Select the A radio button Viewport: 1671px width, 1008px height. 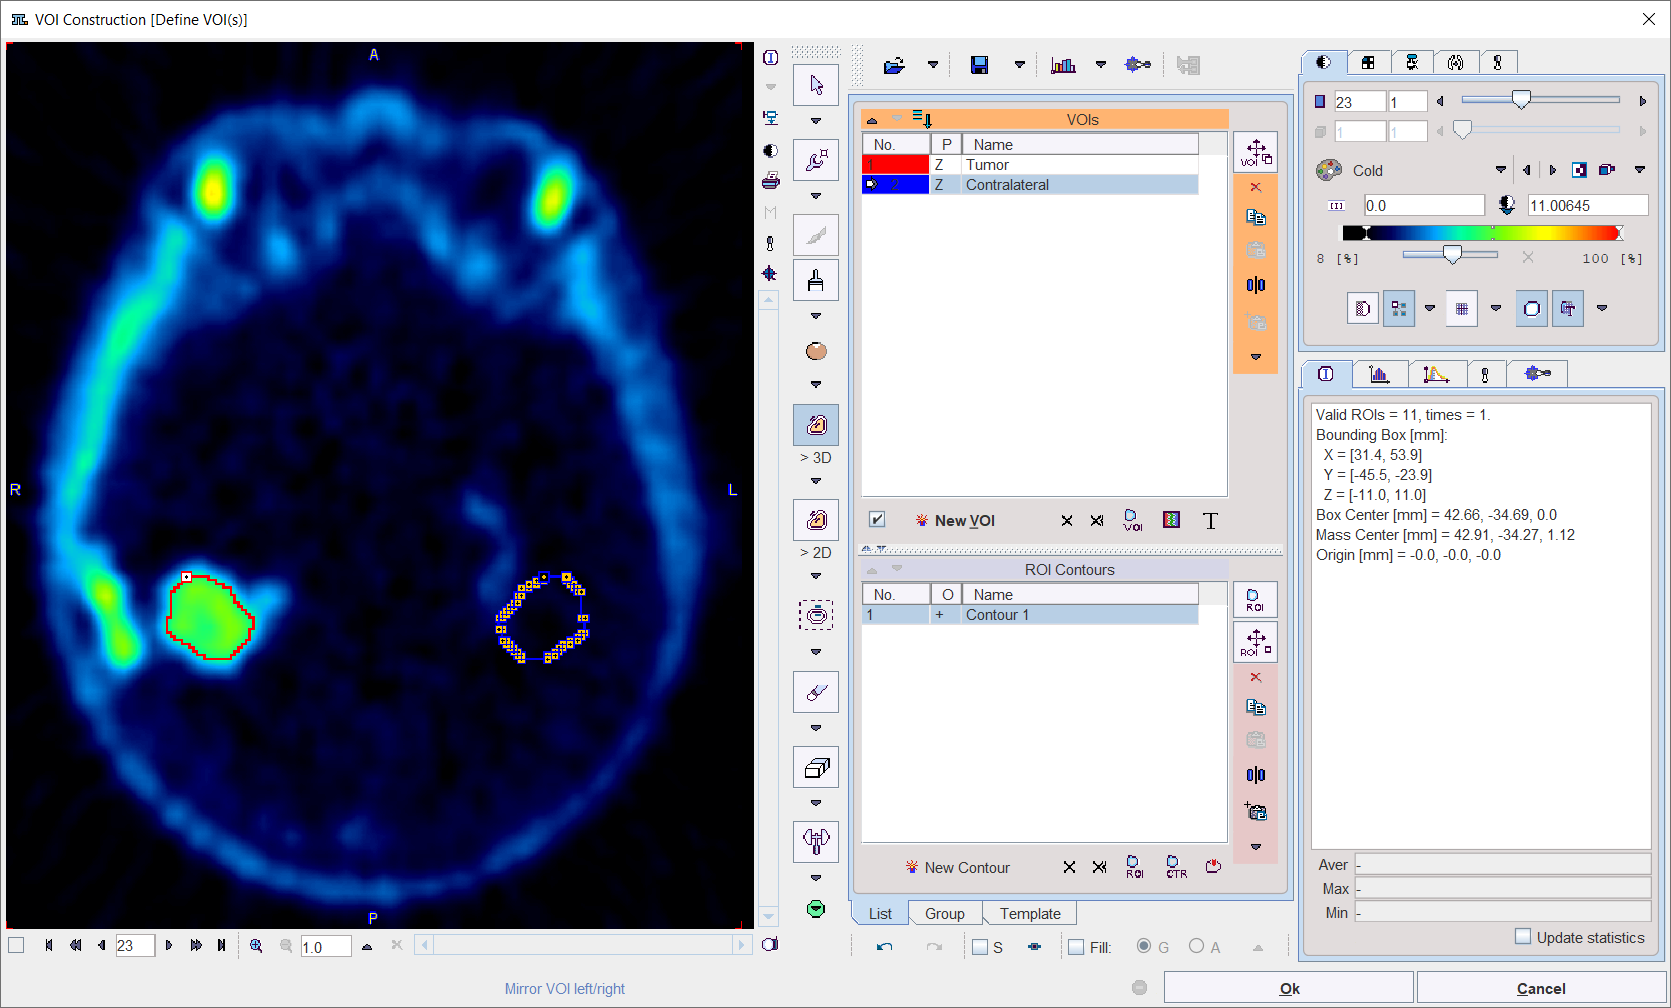1196,946
